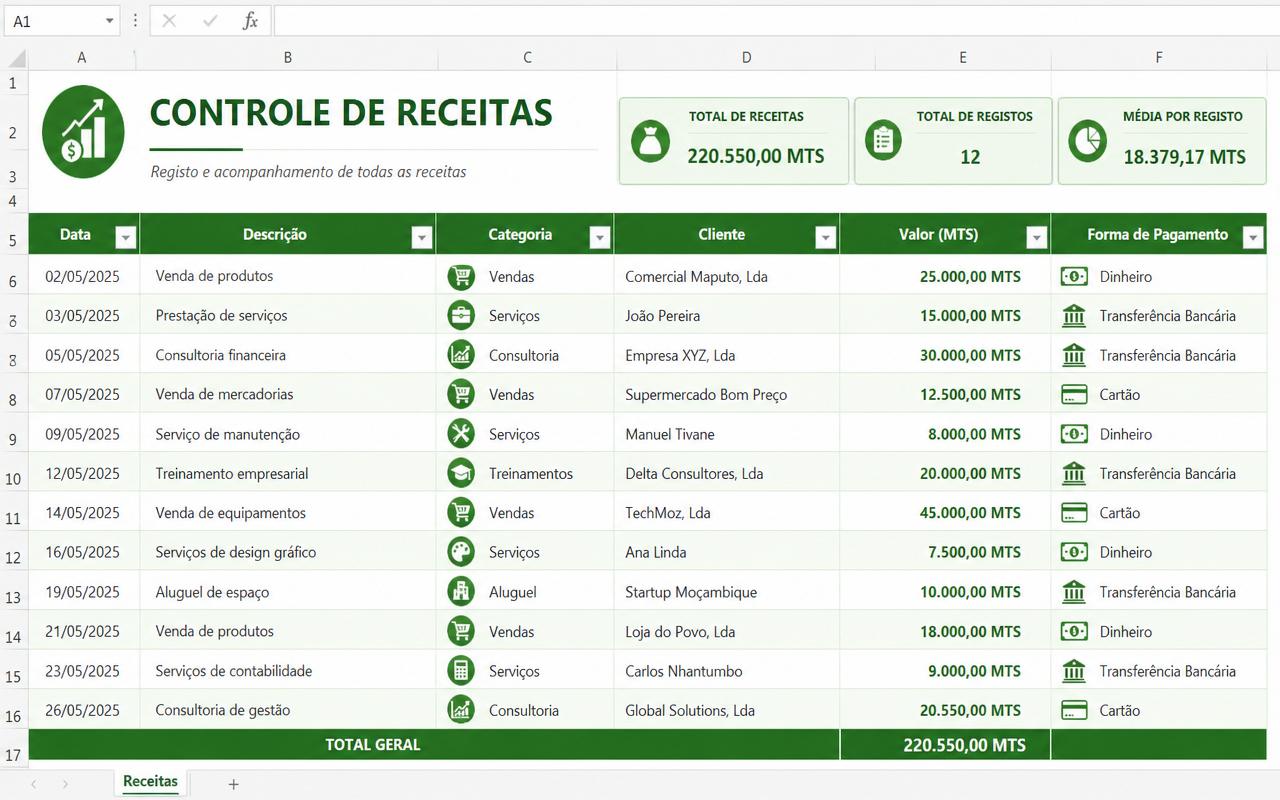Open the Valor (MTS) filter dropdown

(1037, 237)
